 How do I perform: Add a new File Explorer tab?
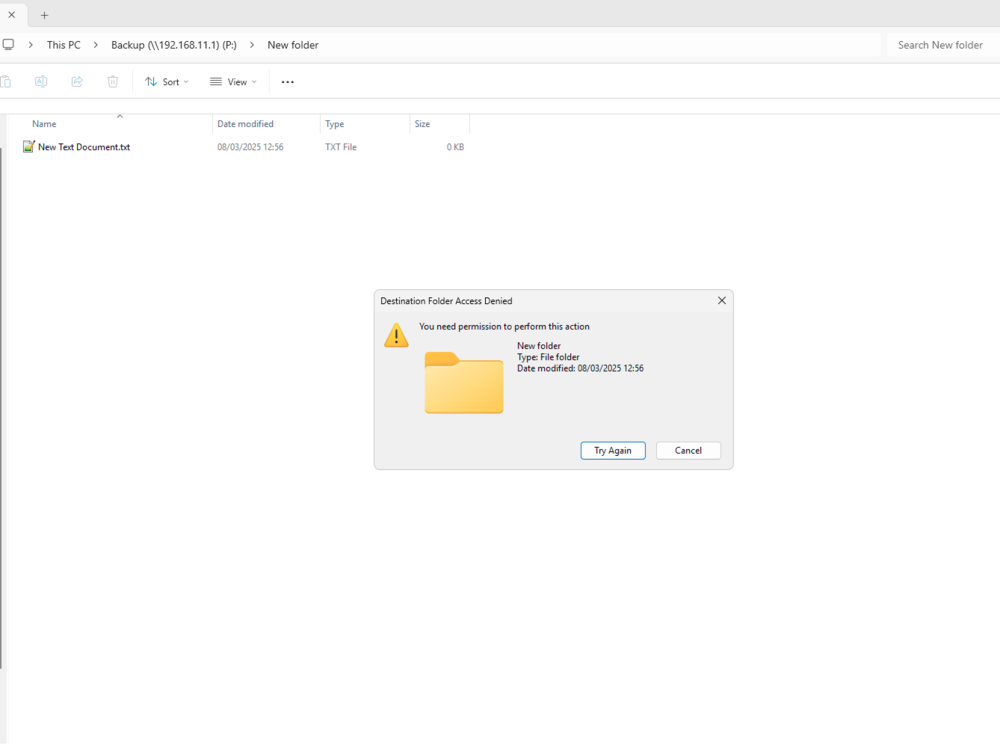tap(44, 15)
